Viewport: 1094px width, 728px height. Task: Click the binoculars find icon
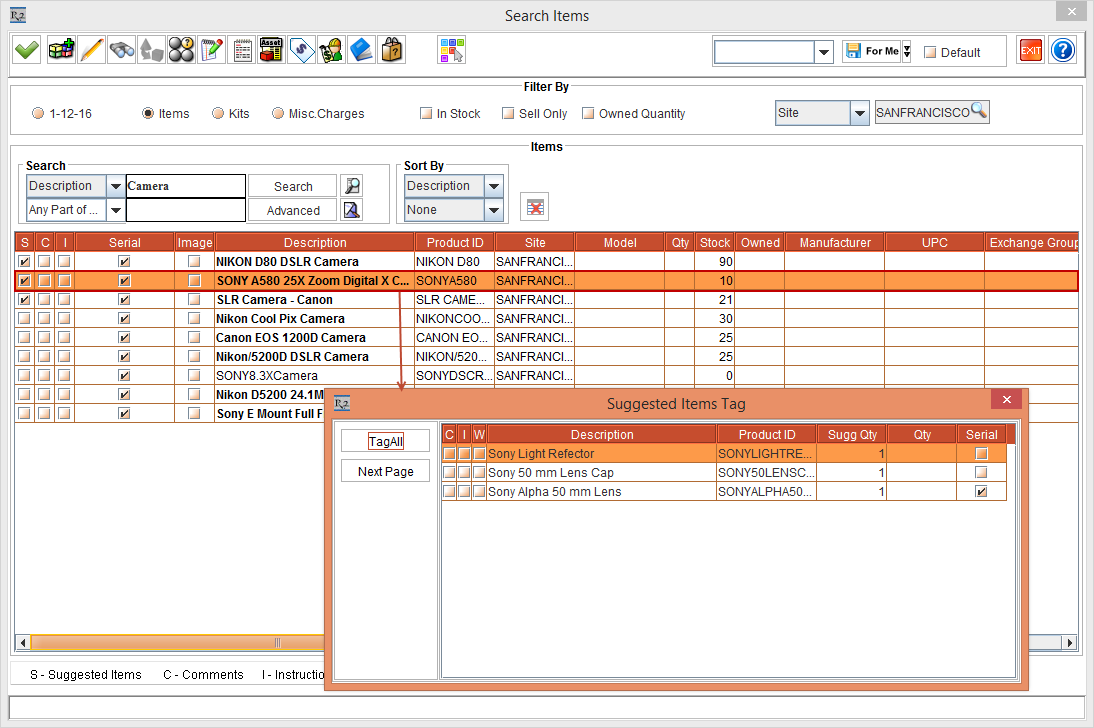pos(121,50)
